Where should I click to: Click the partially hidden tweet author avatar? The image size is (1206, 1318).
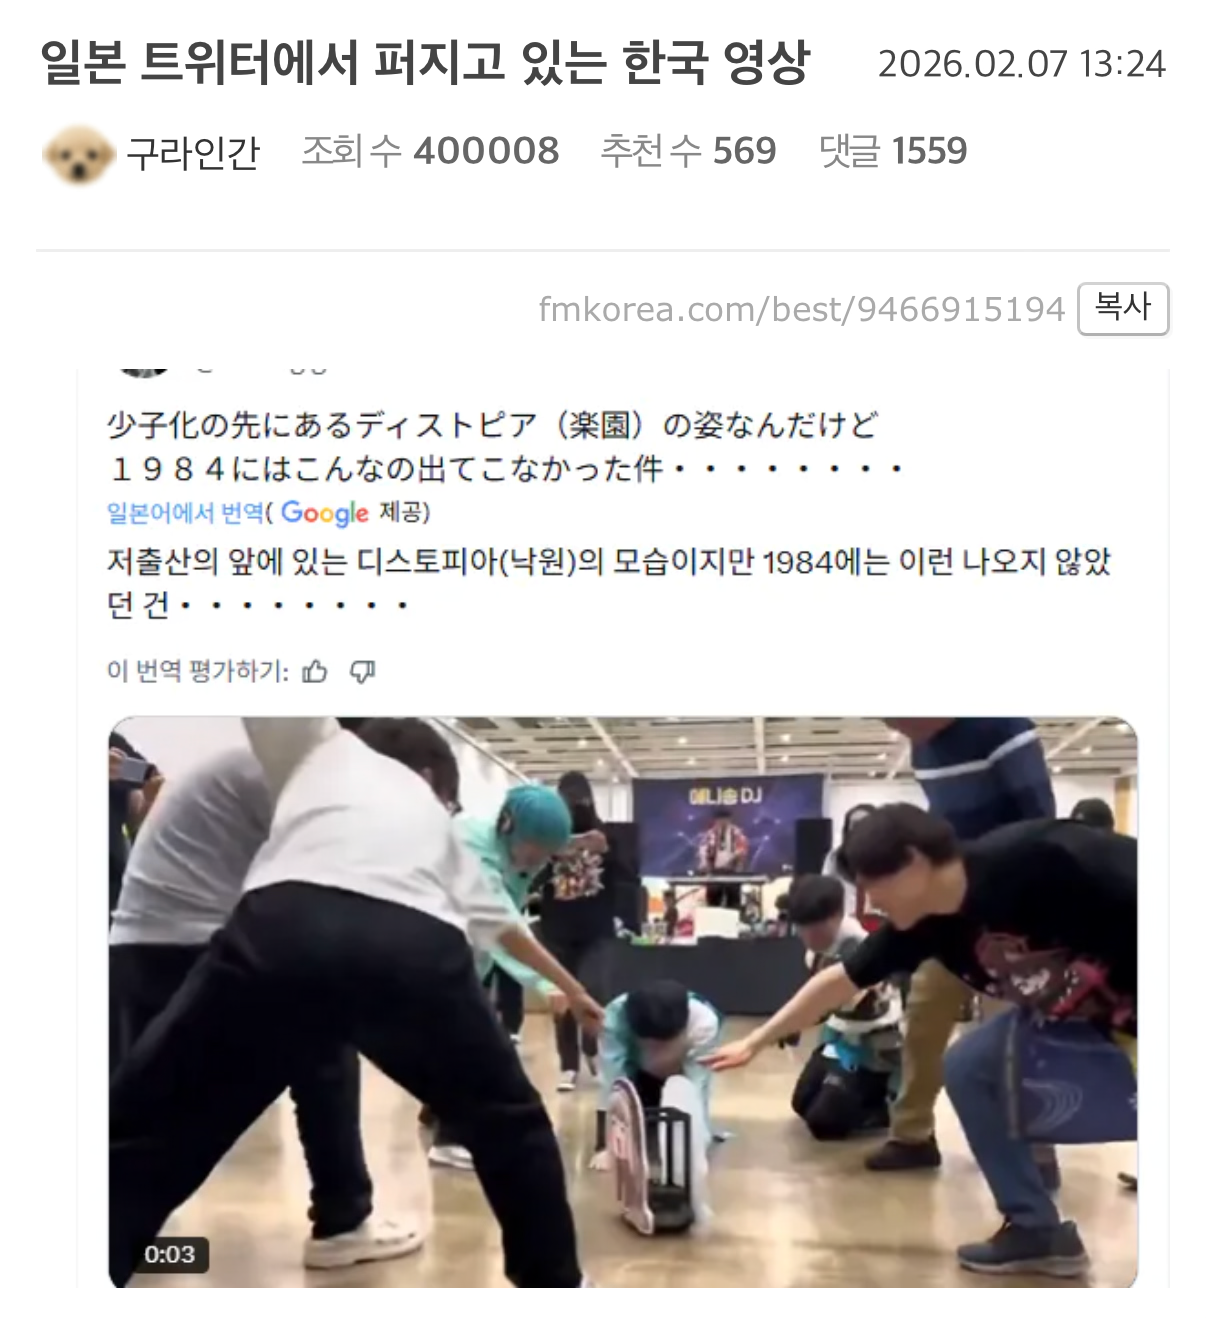145,370
